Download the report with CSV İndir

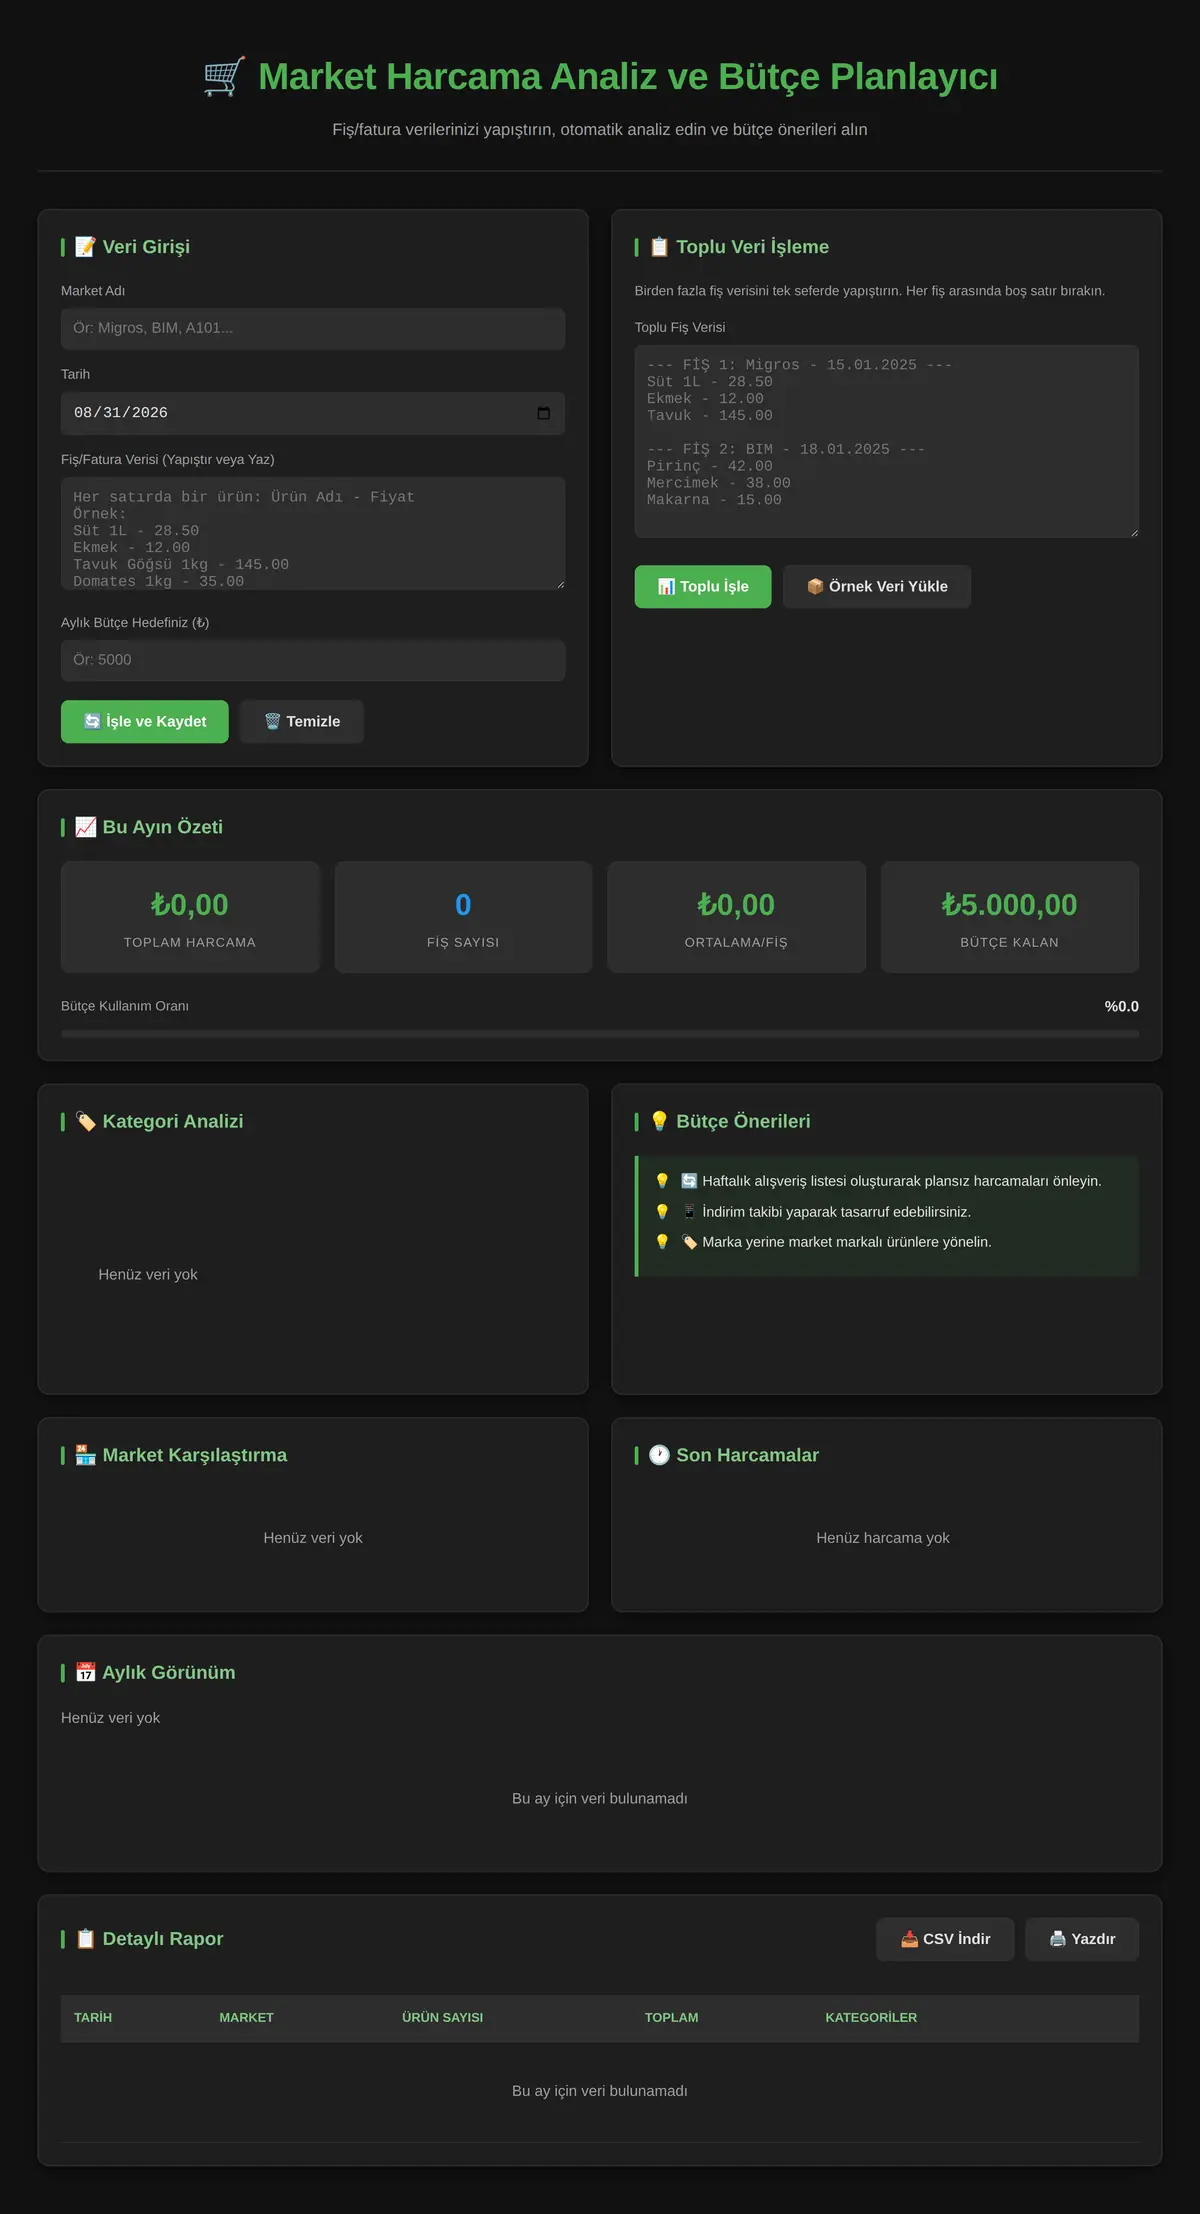point(945,1939)
